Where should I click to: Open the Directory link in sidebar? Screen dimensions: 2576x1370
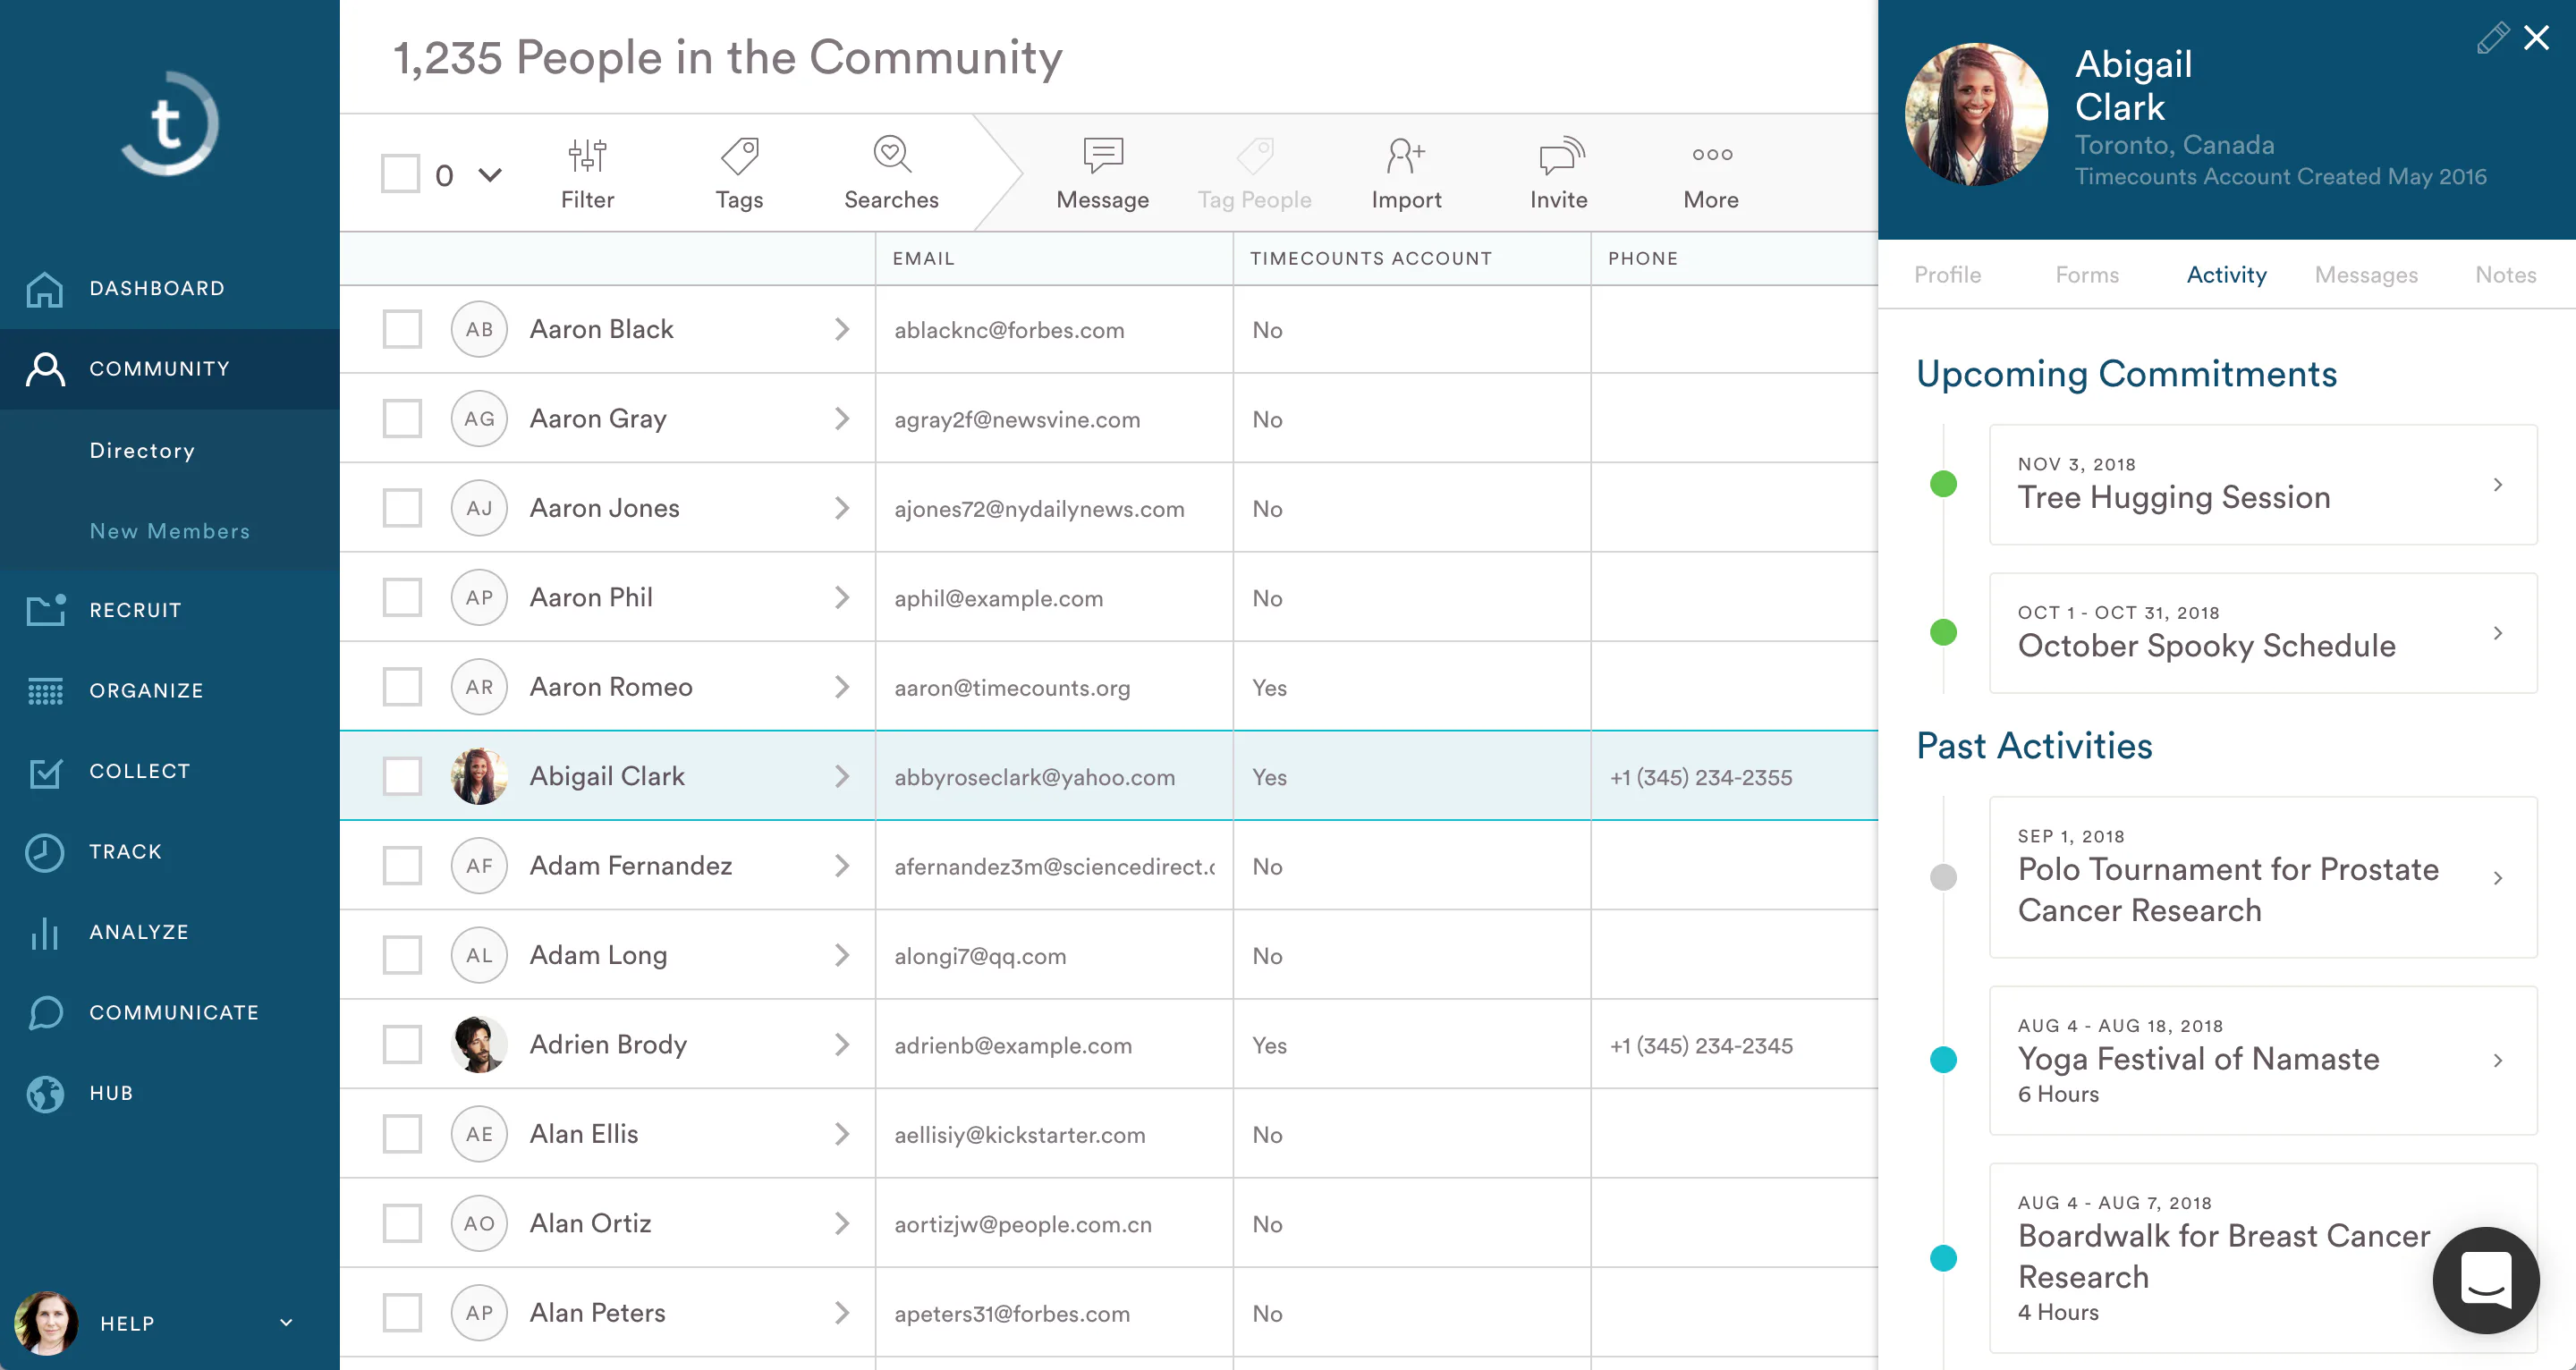(142, 450)
